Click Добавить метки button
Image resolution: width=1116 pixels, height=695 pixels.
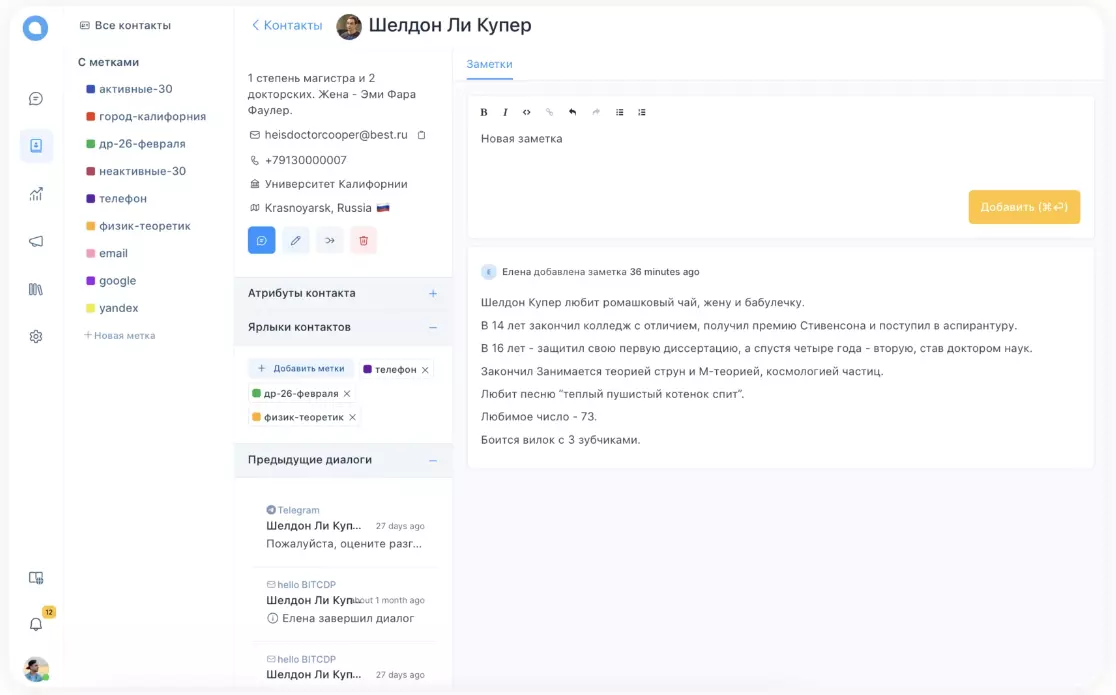(x=301, y=369)
